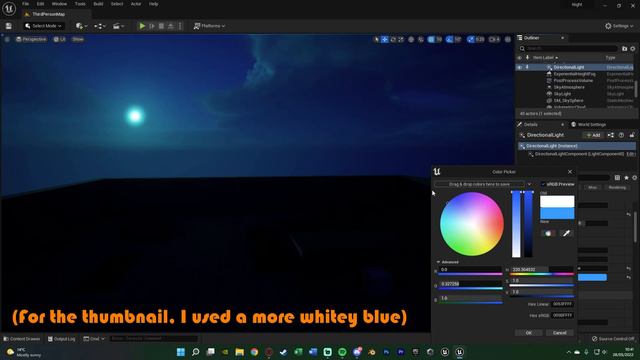Select ExponentialHeightFog in Outliner
The width and height of the screenshot is (640, 360).
pyautogui.click(x=574, y=74)
